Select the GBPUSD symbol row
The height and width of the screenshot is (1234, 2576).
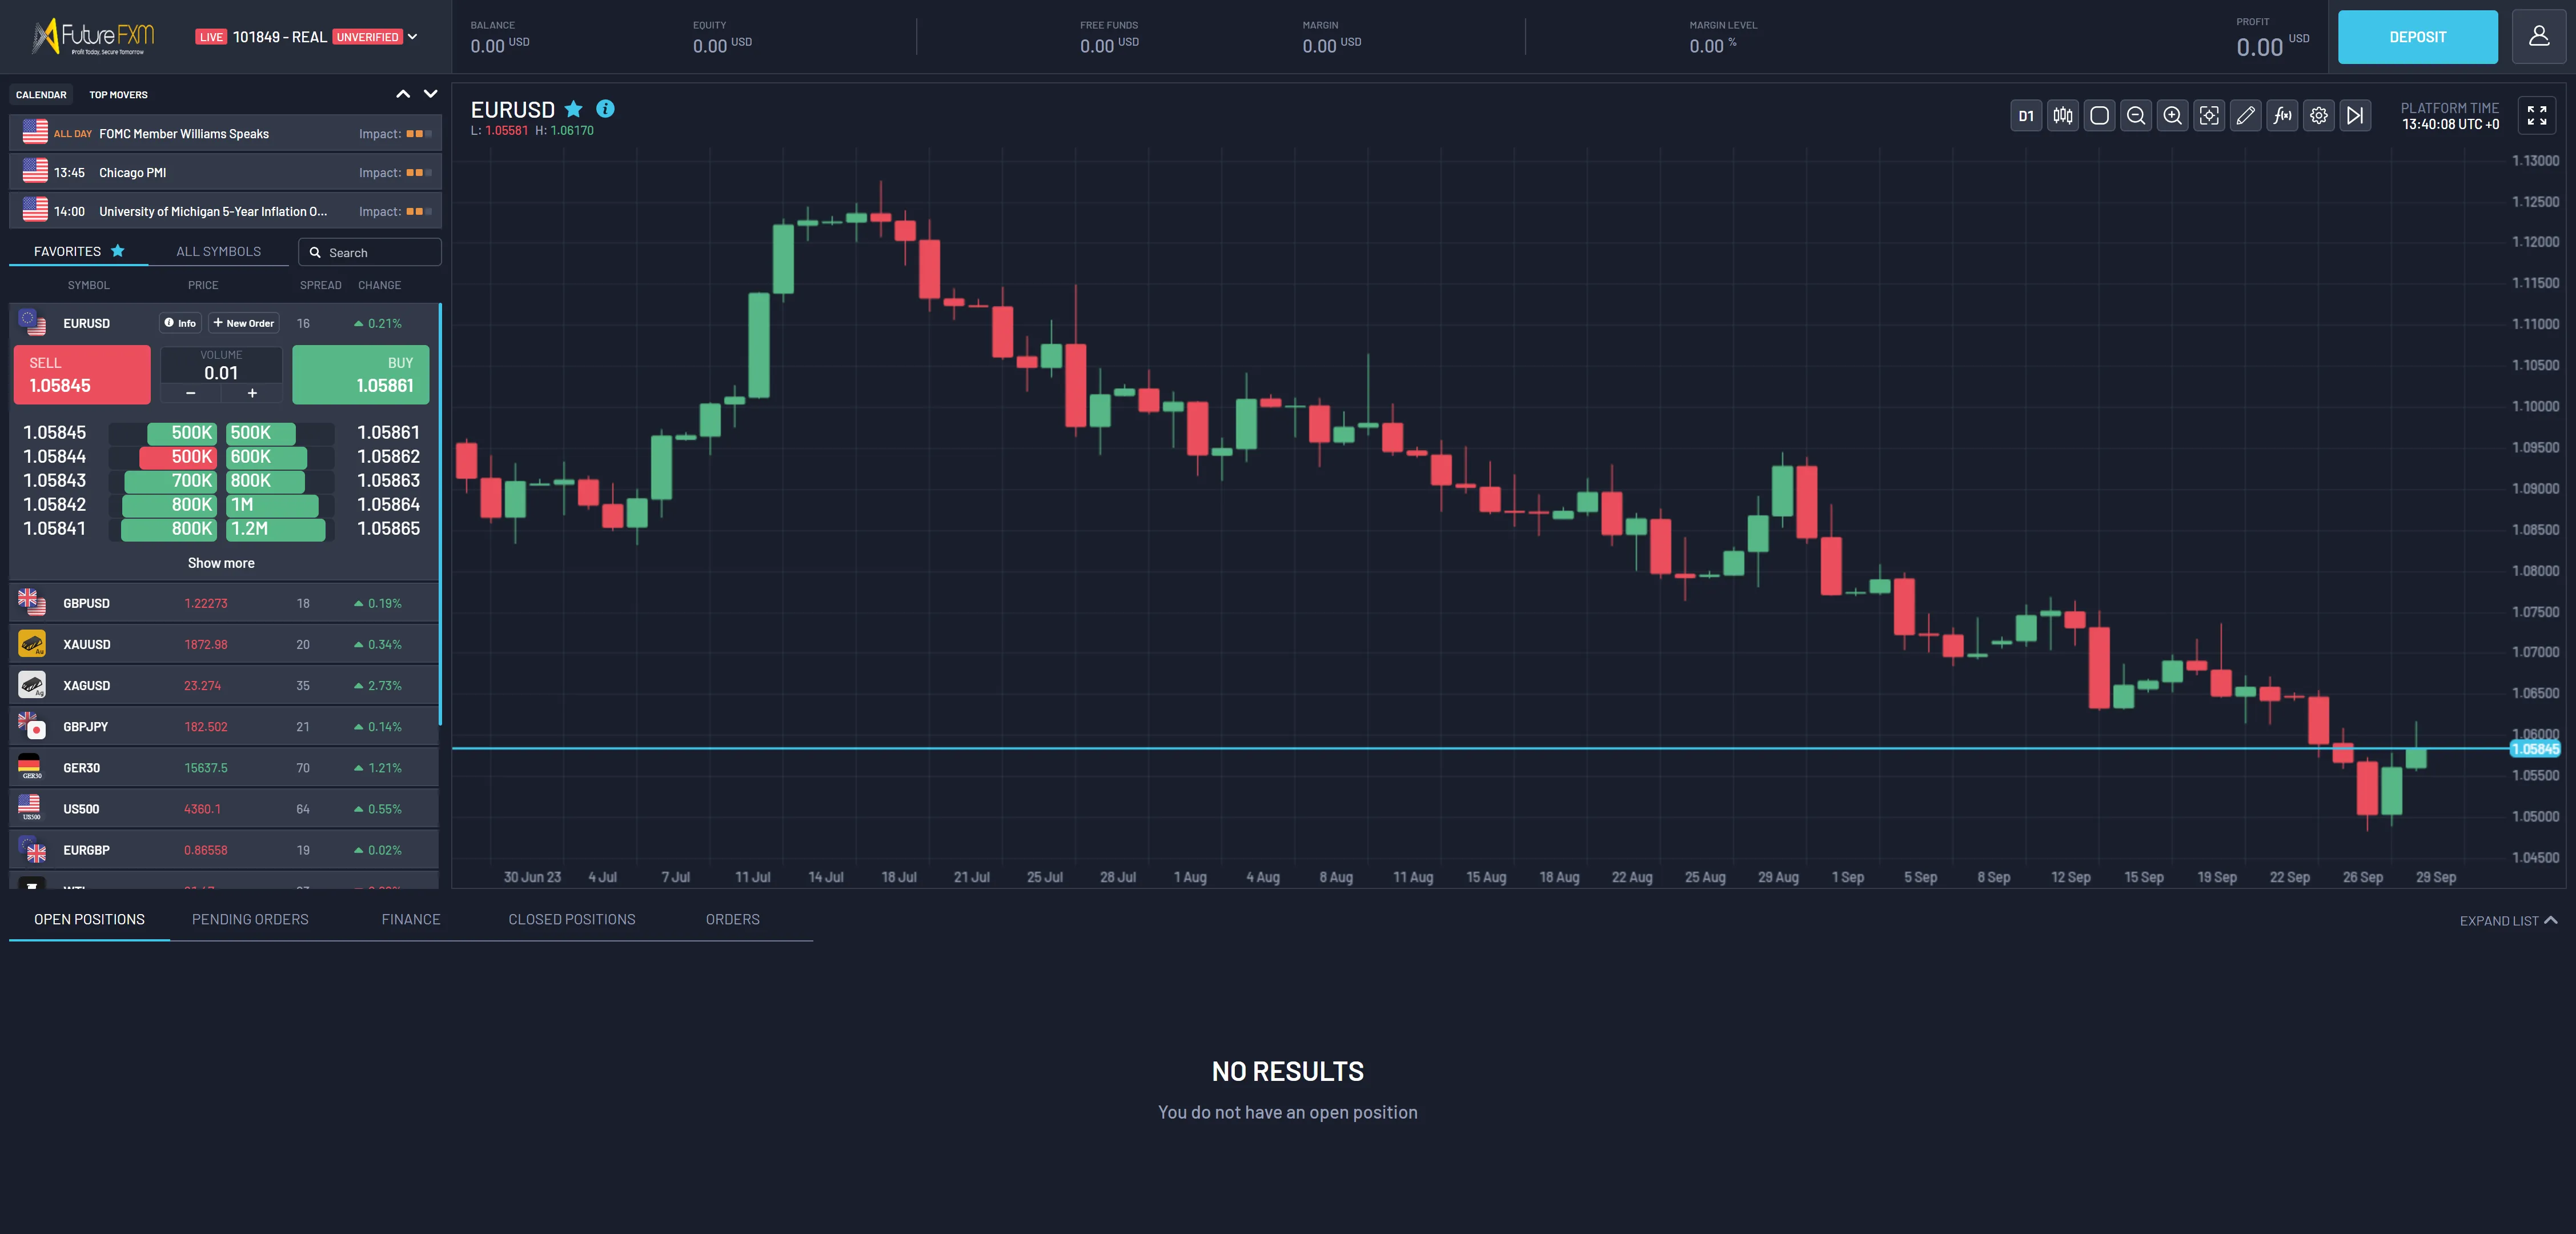[224, 603]
